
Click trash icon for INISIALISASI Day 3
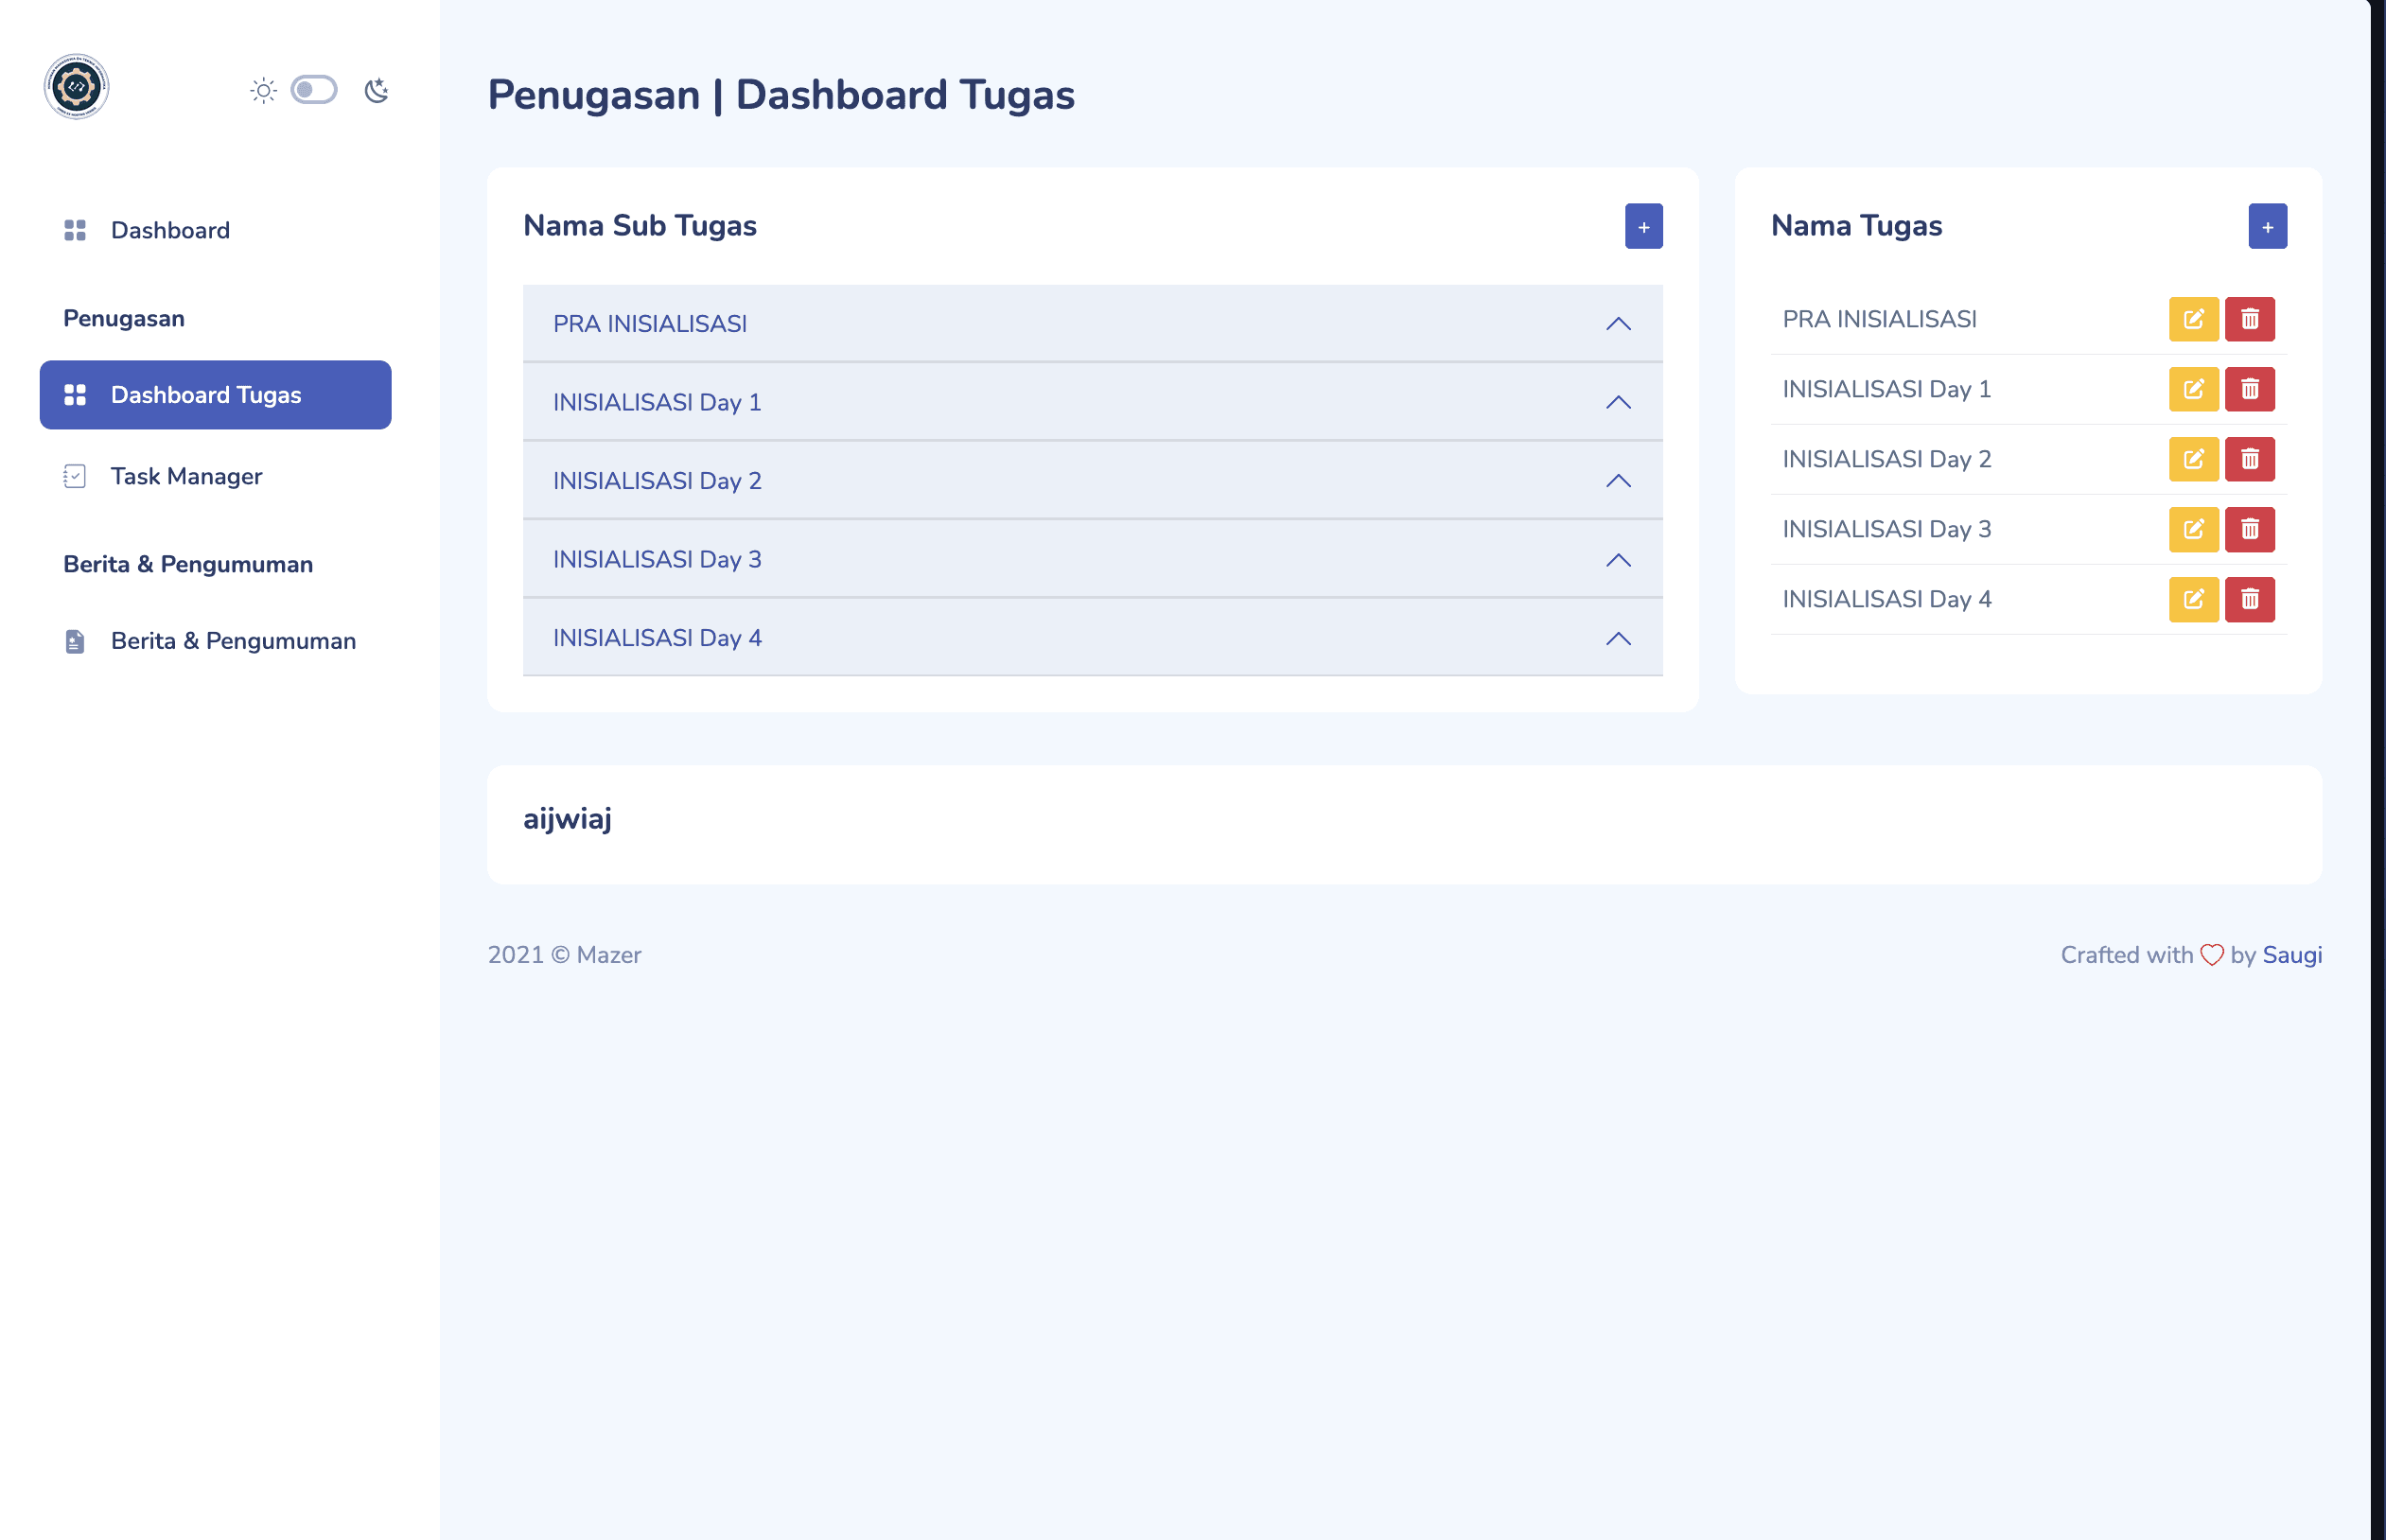click(2249, 529)
